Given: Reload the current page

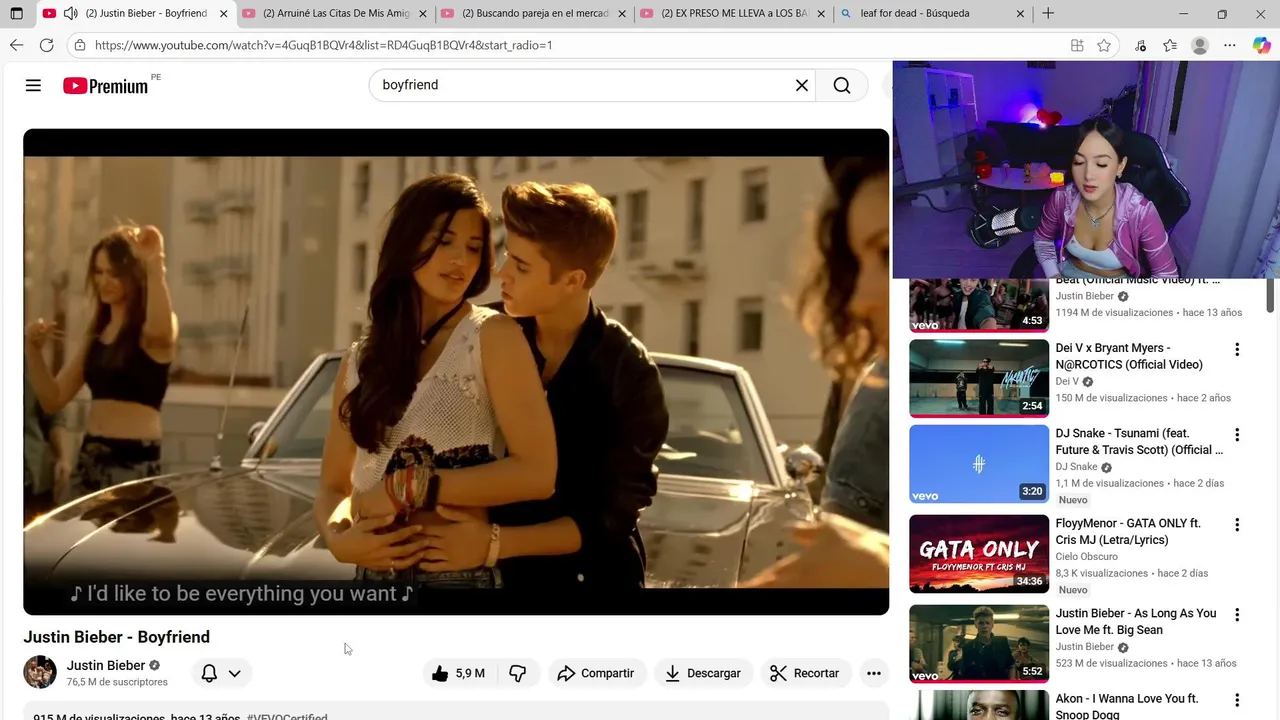Looking at the screenshot, I should [46, 45].
